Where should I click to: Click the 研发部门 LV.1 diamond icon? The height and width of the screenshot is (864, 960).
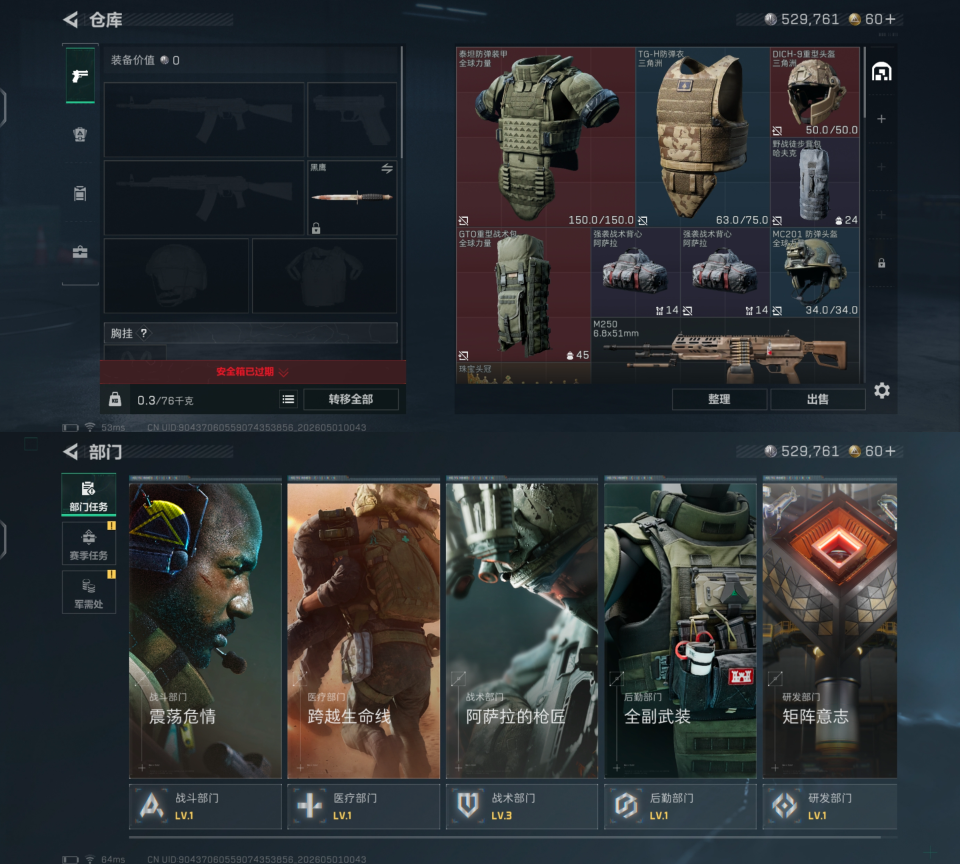point(785,805)
